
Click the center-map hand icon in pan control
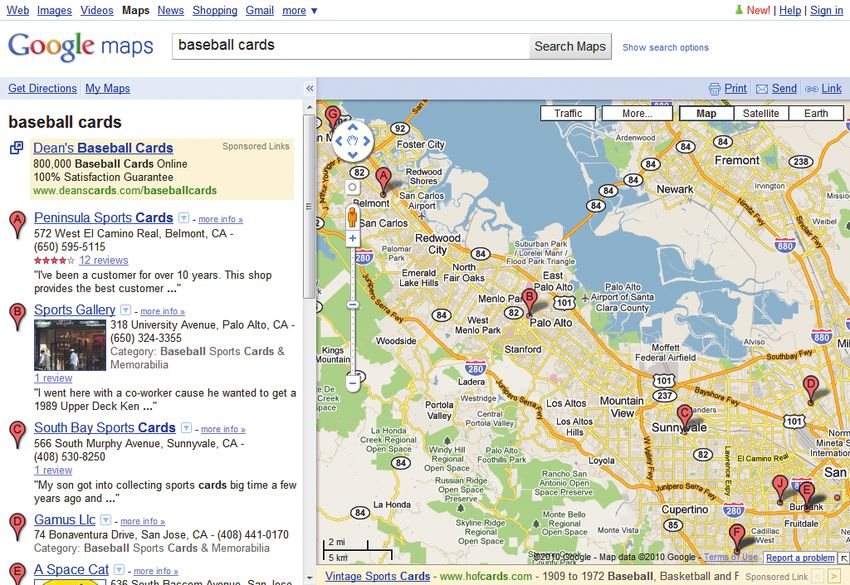(x=353, y=141)
